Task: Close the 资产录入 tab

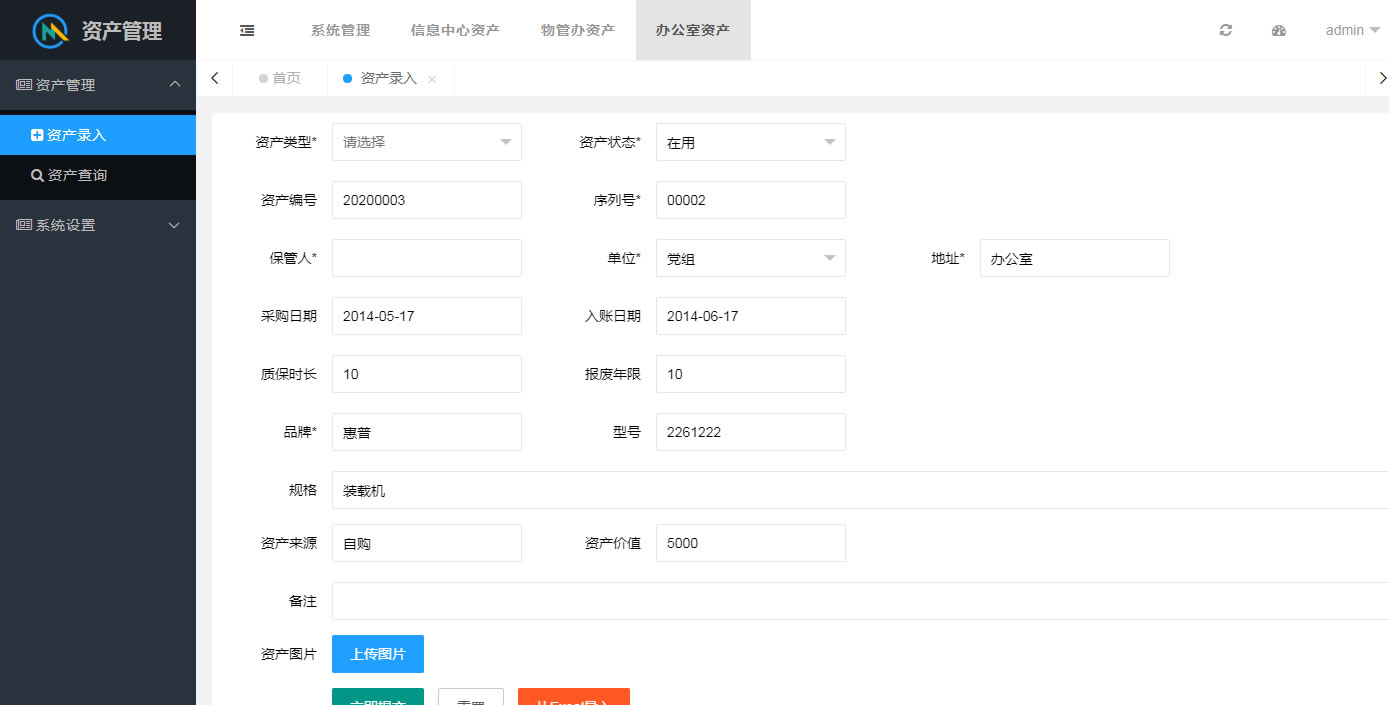Action: click(432, 79)
